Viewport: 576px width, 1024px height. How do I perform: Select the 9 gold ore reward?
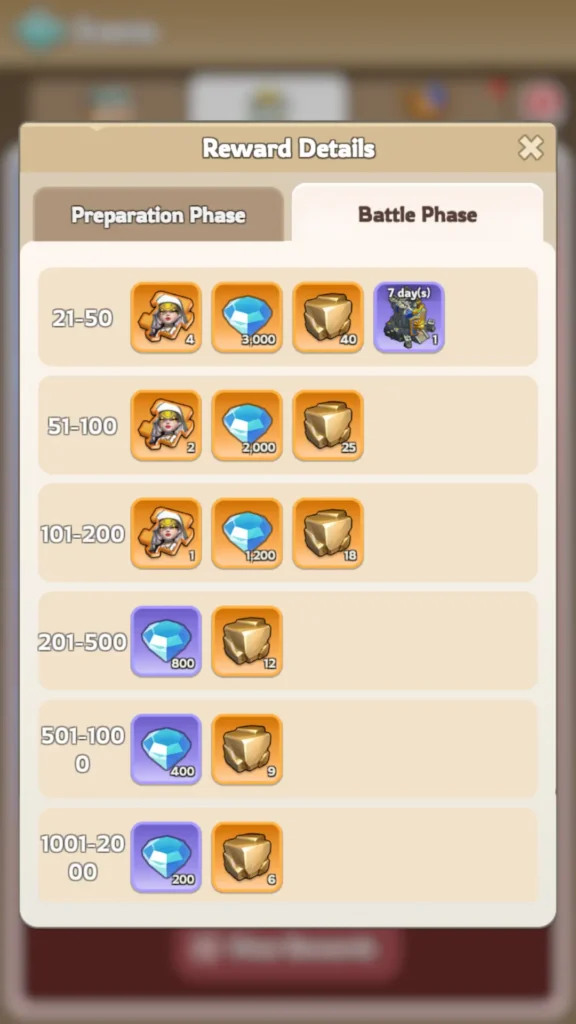247,749
